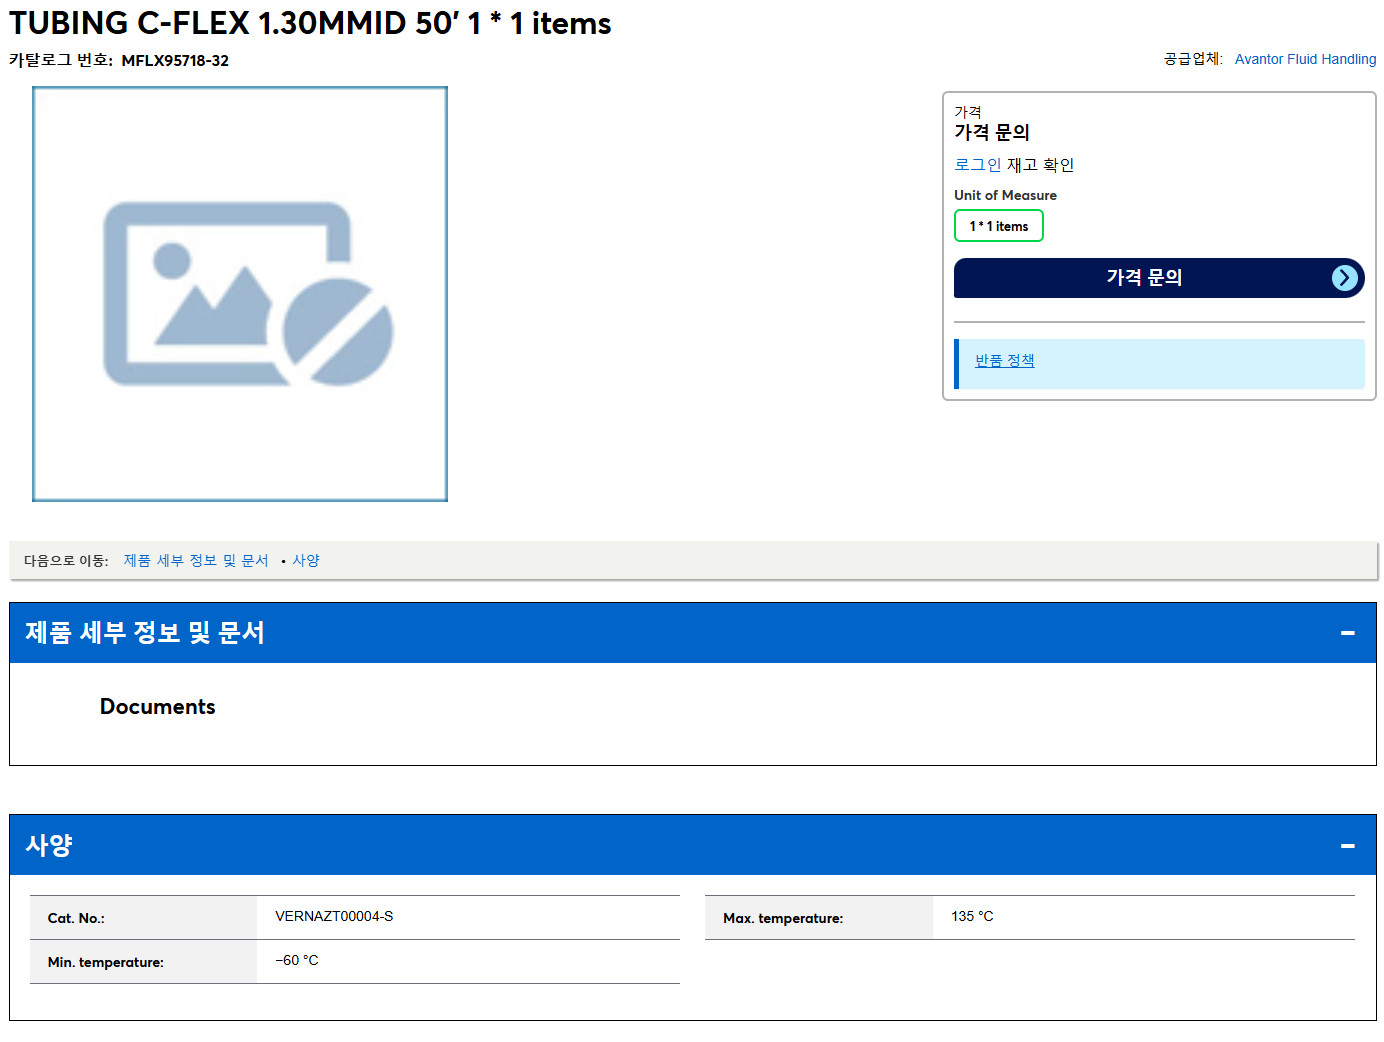The image size is (1384, 1042).
Task: Jump to 사양 anchor link
Action: pos(306,561)
